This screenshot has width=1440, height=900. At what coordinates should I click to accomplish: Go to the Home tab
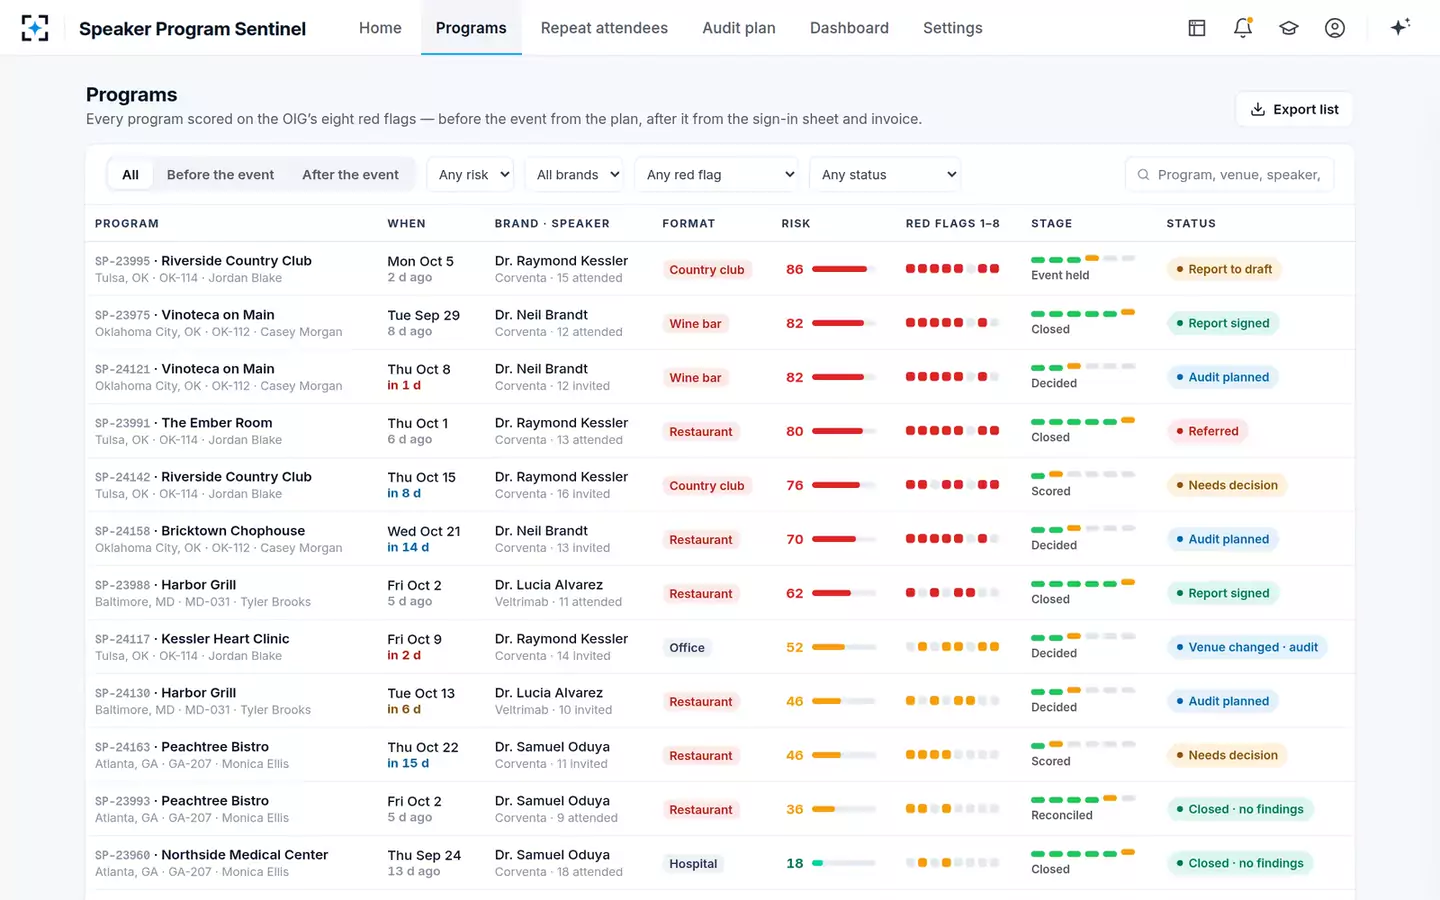coord(380,28)
